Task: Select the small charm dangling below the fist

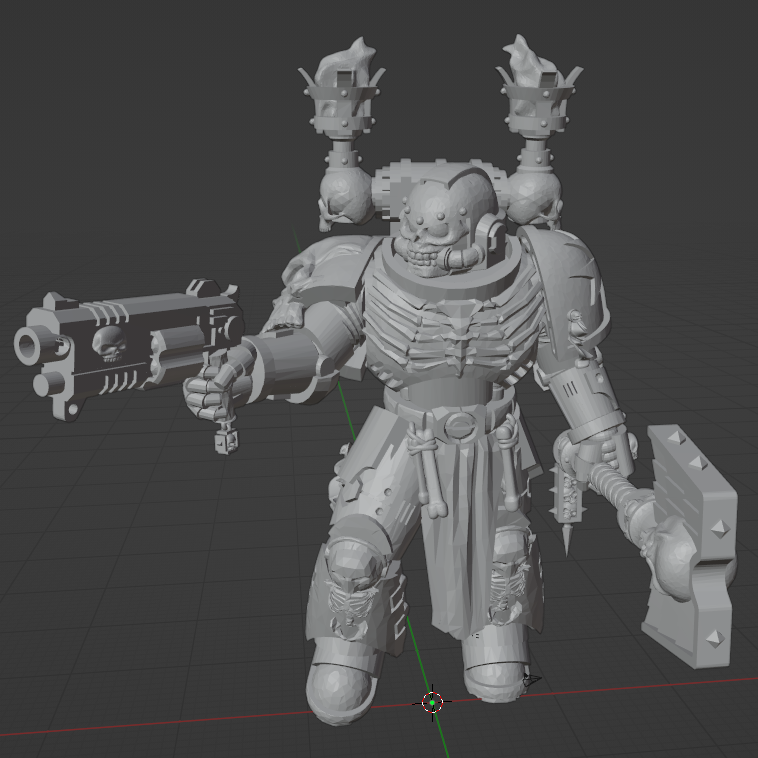Action: (x=226, y=438)
